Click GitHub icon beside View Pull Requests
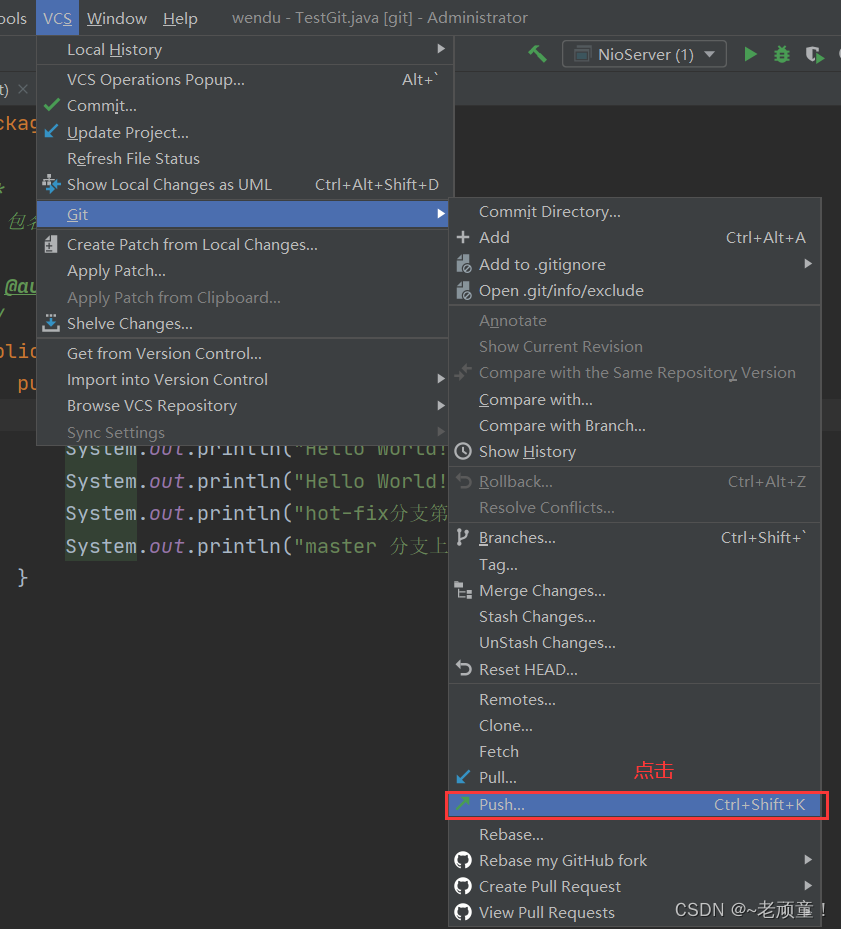This screenshot has width=841, height=929. point(463,912)
